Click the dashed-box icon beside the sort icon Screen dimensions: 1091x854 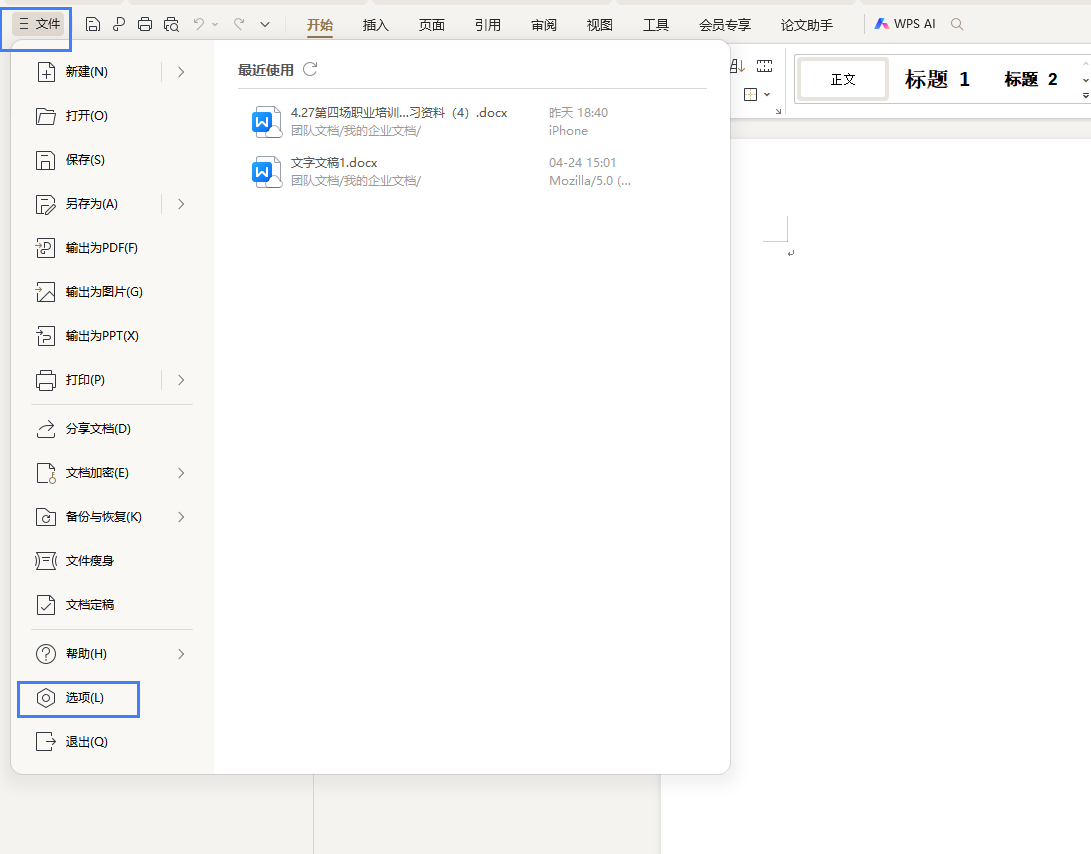point(764,66)
